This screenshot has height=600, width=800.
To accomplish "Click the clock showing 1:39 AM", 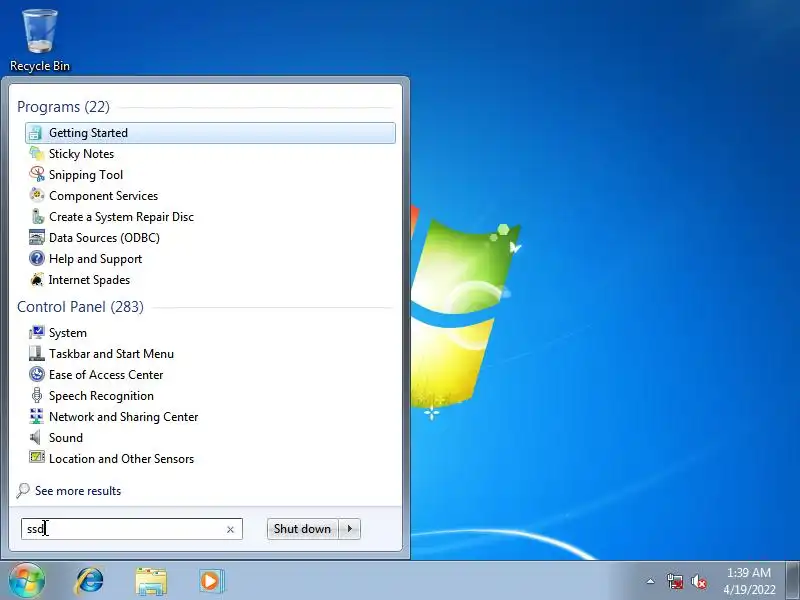I will point(749,572).
